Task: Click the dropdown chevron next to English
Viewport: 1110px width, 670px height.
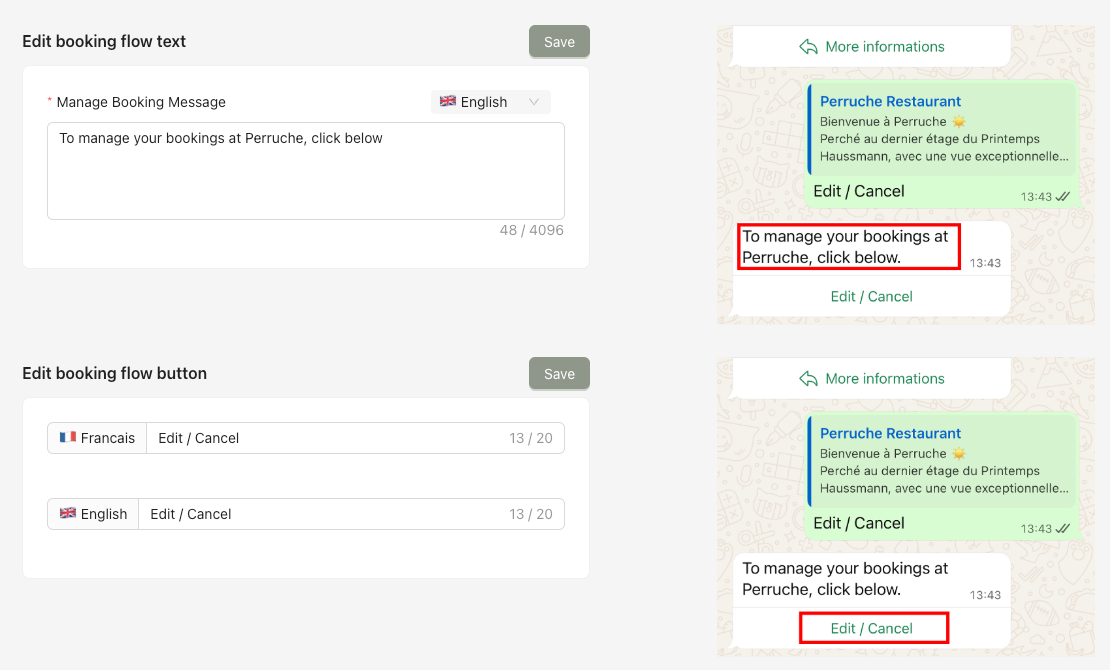Action: [534, 102]
